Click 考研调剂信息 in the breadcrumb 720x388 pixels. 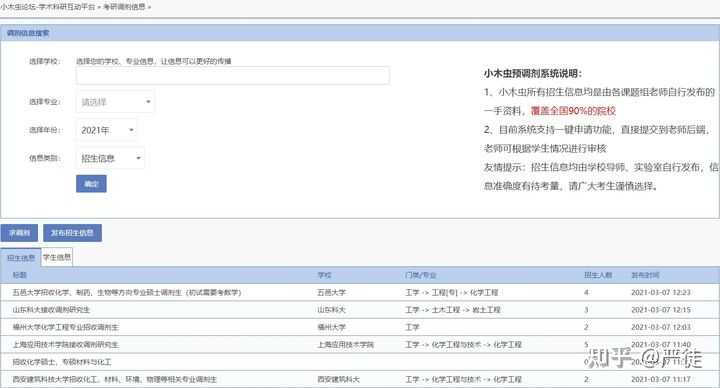click(124, 7)
